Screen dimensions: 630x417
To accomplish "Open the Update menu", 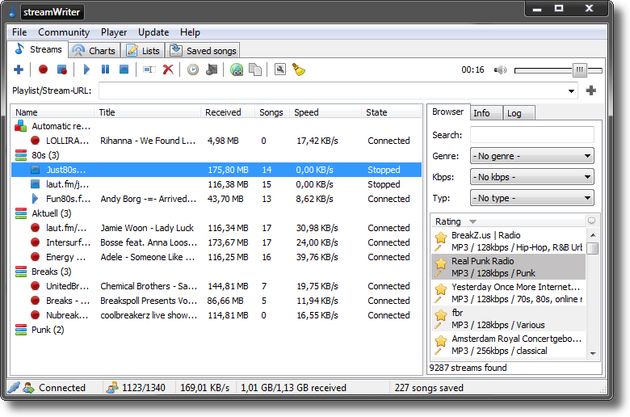I will tap(153, 32).
